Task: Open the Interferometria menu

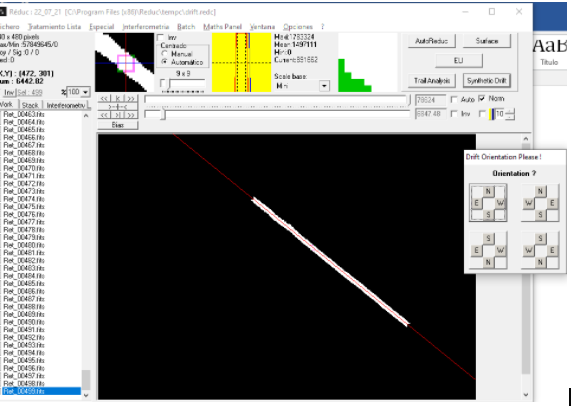Action: coord(145,27)
